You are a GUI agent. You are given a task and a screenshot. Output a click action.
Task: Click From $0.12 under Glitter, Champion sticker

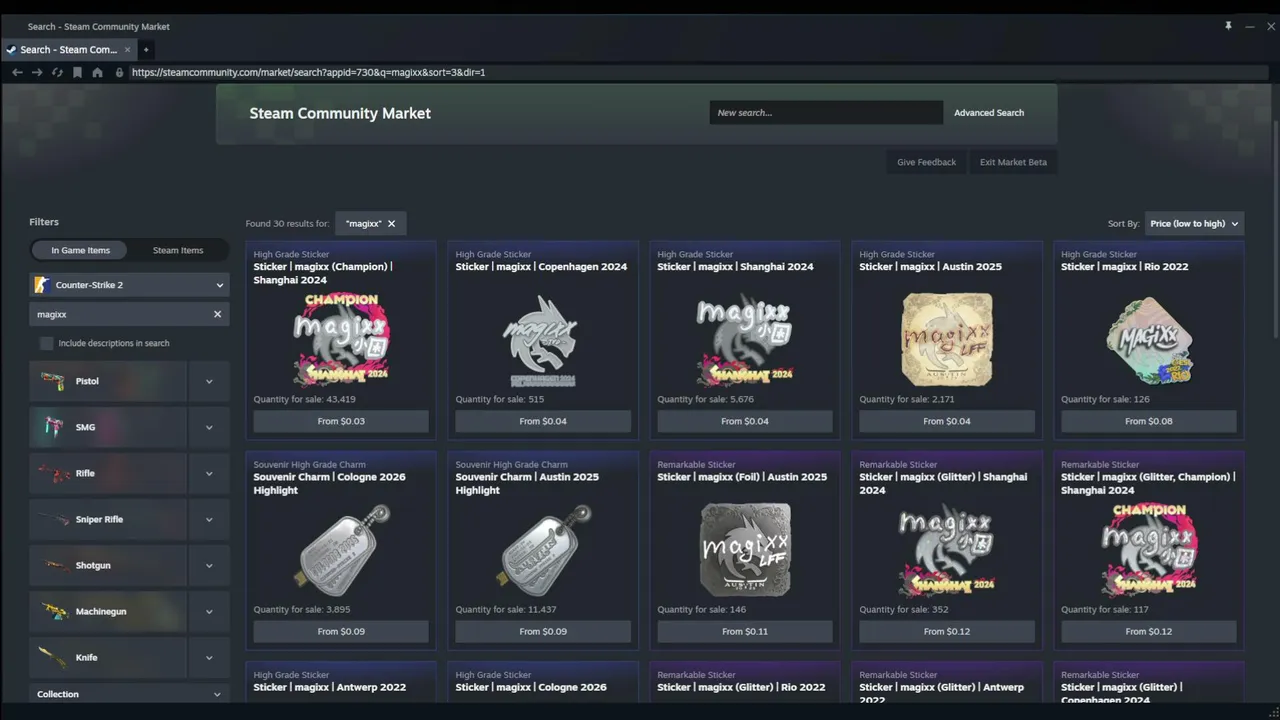click(x=1149, y=631)
